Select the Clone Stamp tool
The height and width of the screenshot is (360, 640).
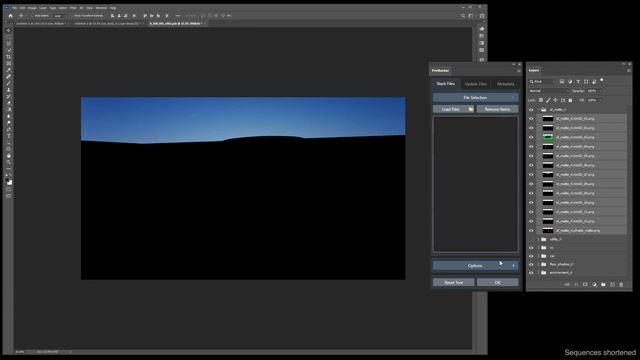(9, 90)
